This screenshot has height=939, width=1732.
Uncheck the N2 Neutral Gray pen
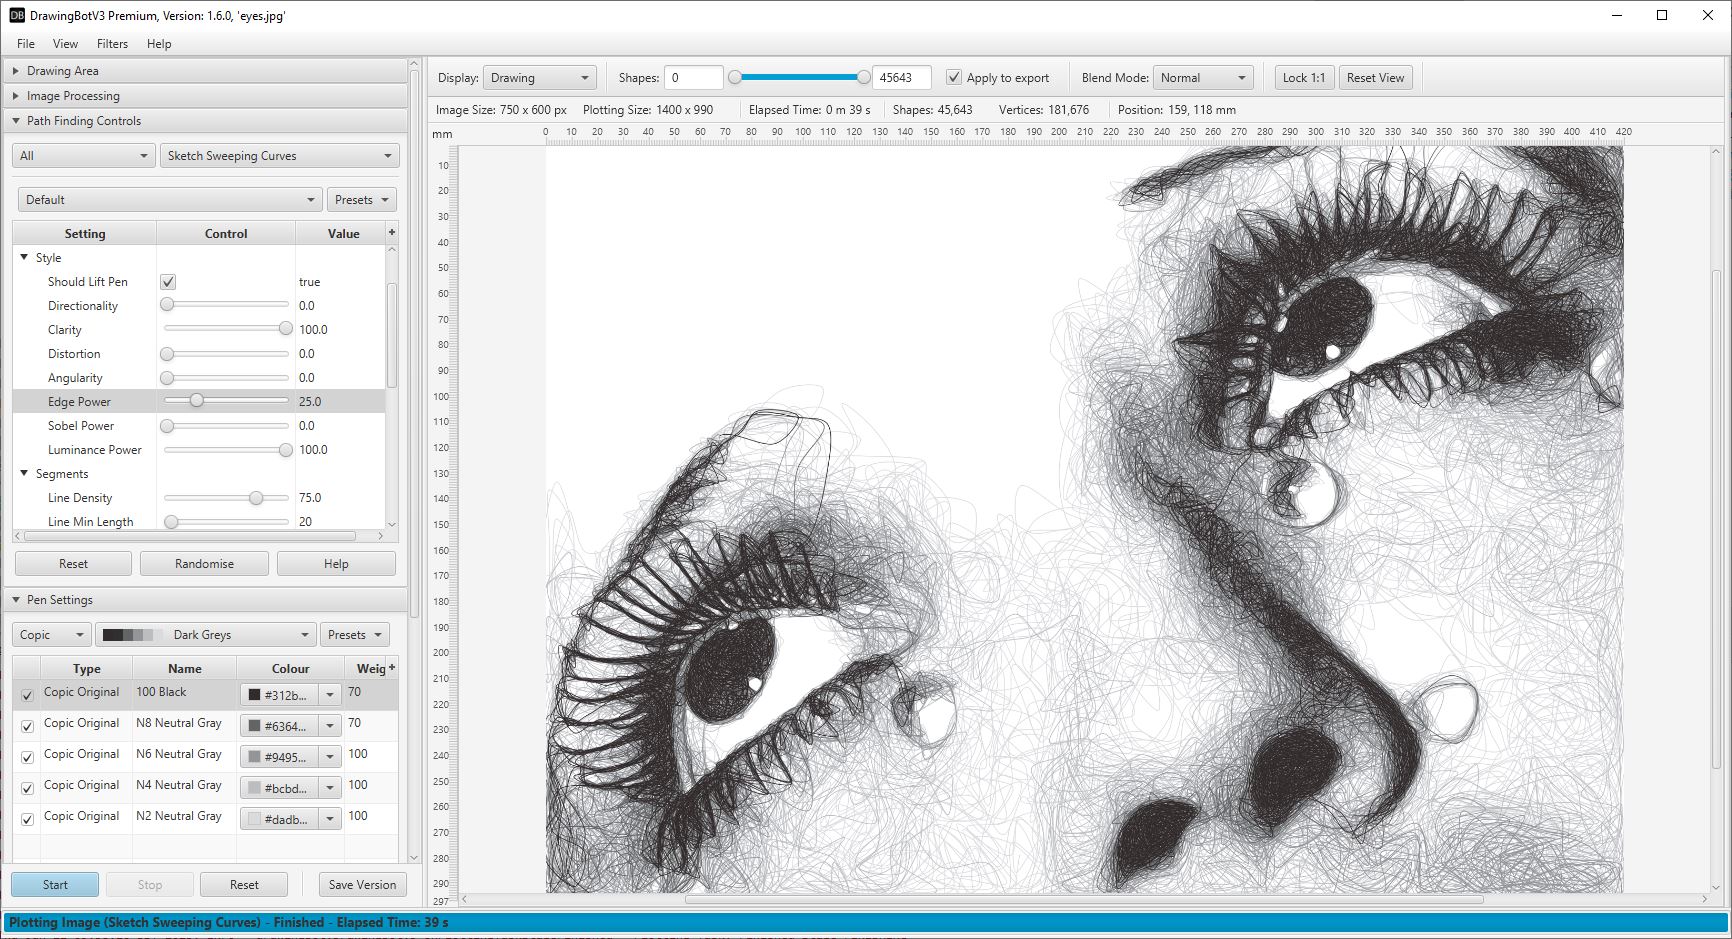(x=27, y=819)
